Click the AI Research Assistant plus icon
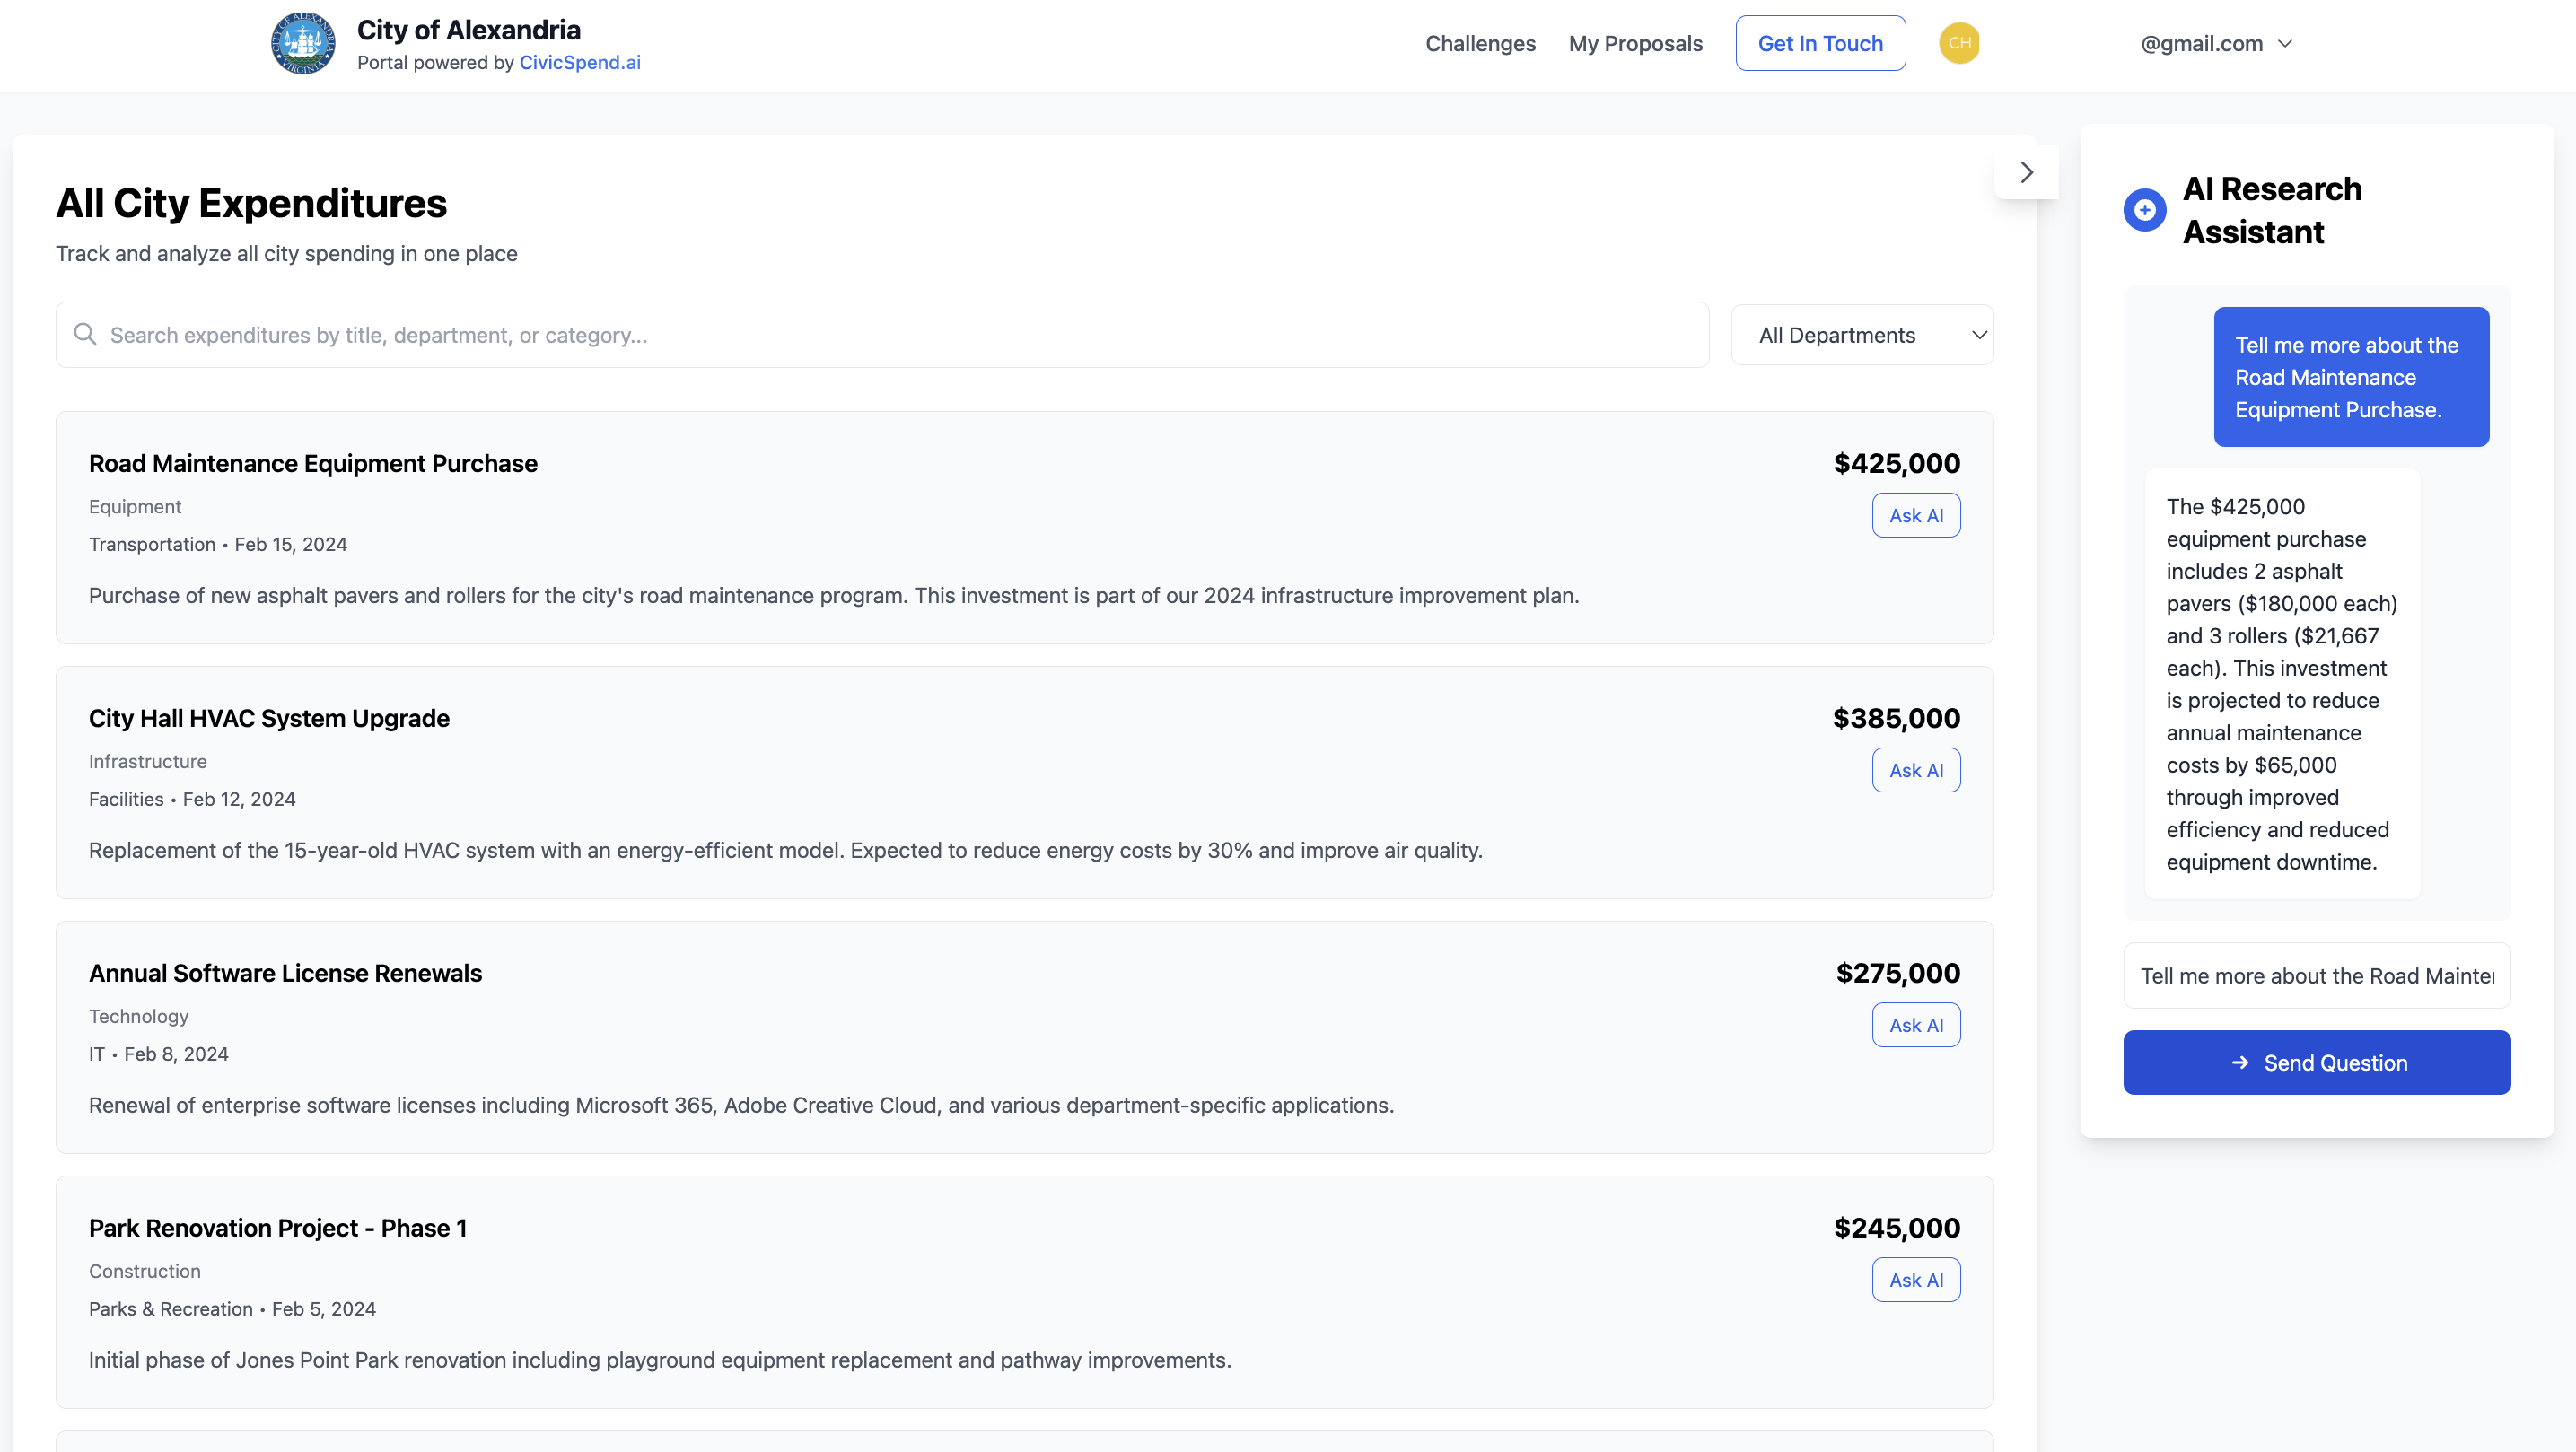Screen dimensions: 2576x1452 point(2144,210)
